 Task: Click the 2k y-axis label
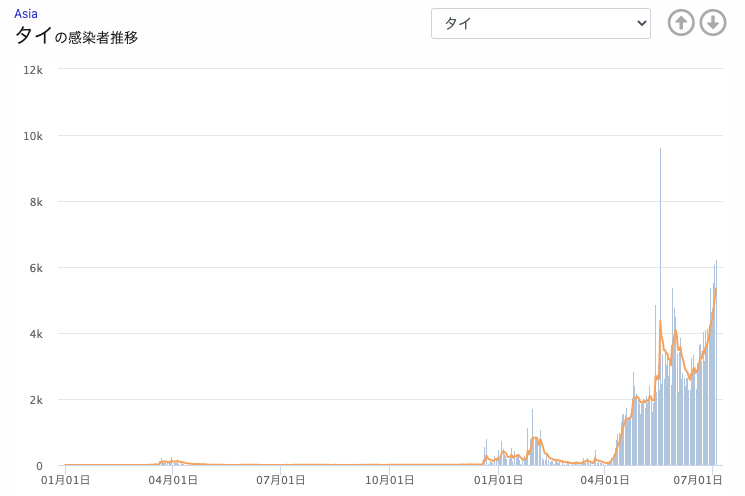[x=36, y=401]
